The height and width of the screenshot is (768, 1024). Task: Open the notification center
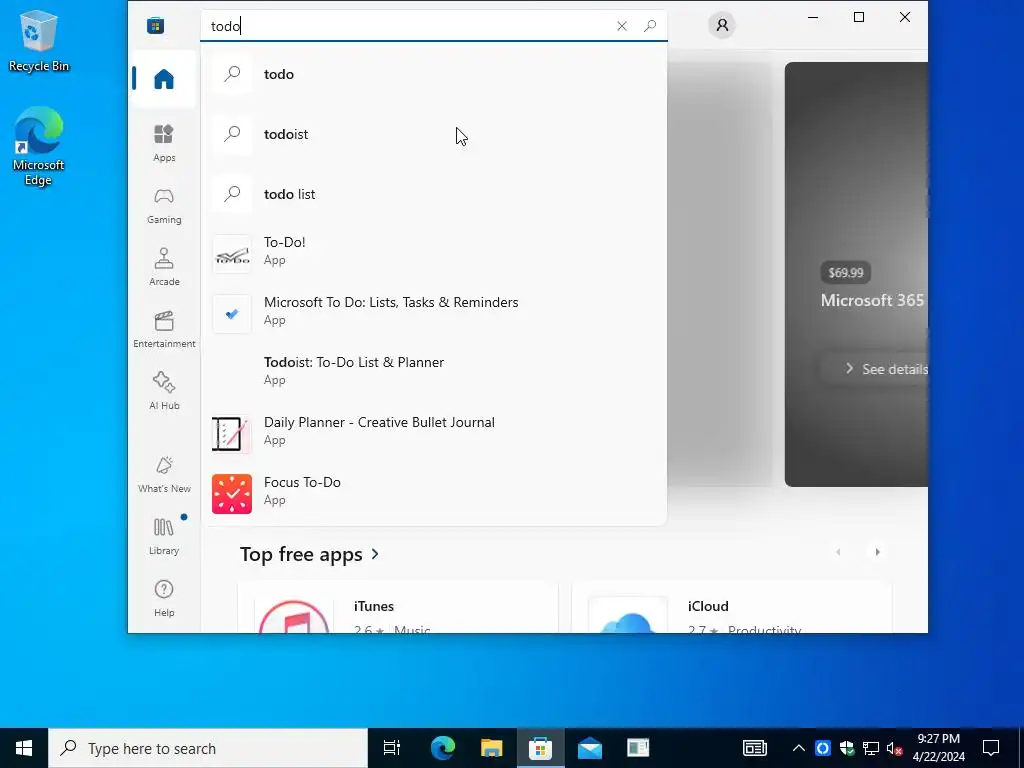pyautogui.click(x=991, y=748)
